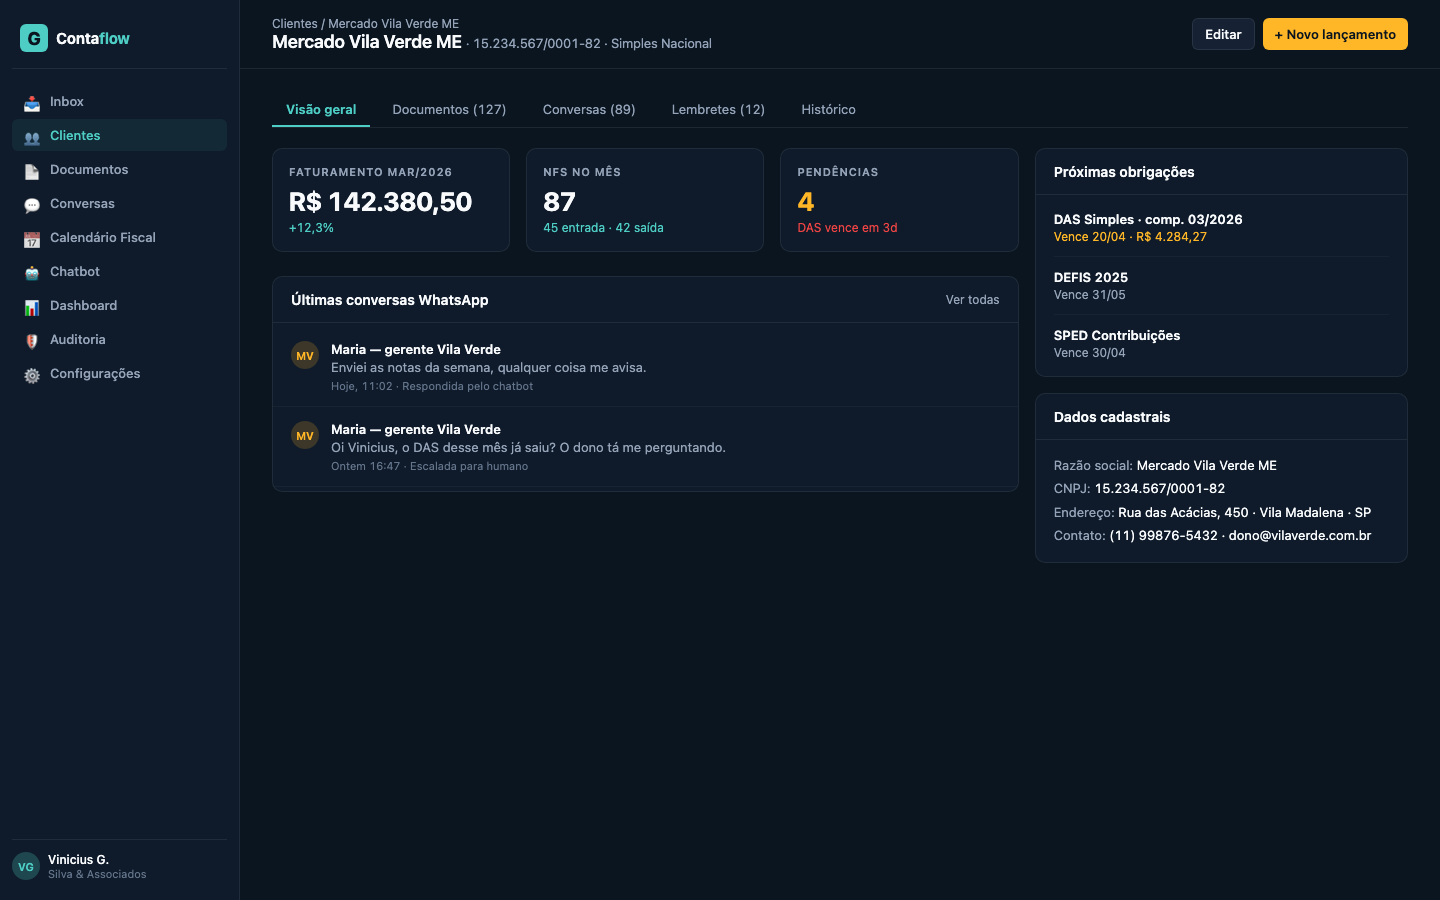1440x900 pixels.
Task: Open the Ver todas conversations link
Action: [x=972, y=300]
